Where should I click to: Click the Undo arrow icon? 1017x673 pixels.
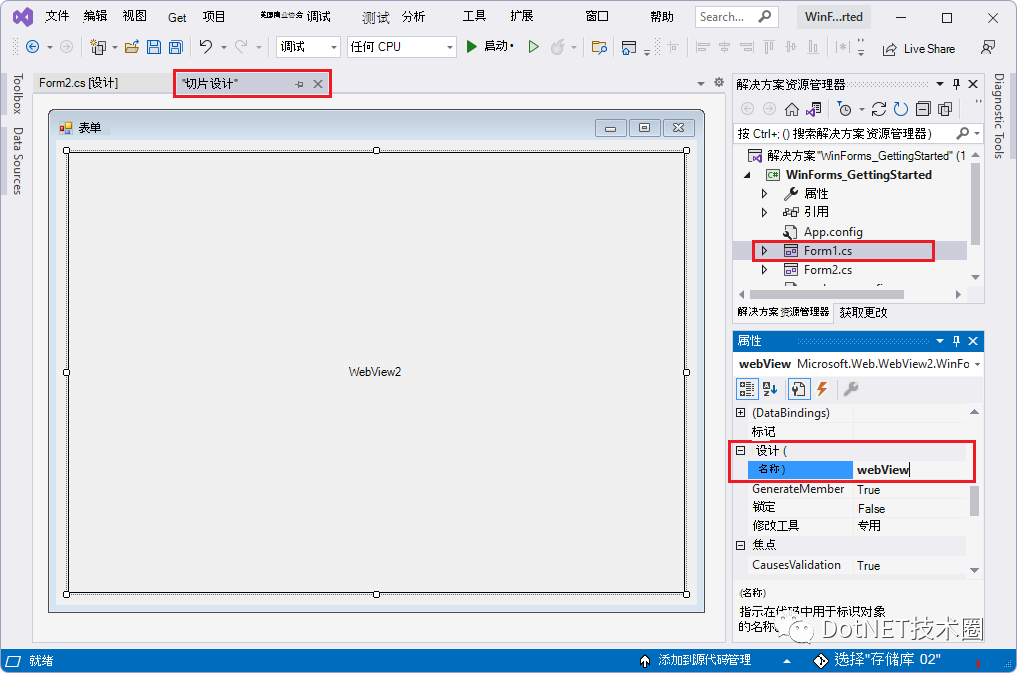click(206, 47)
